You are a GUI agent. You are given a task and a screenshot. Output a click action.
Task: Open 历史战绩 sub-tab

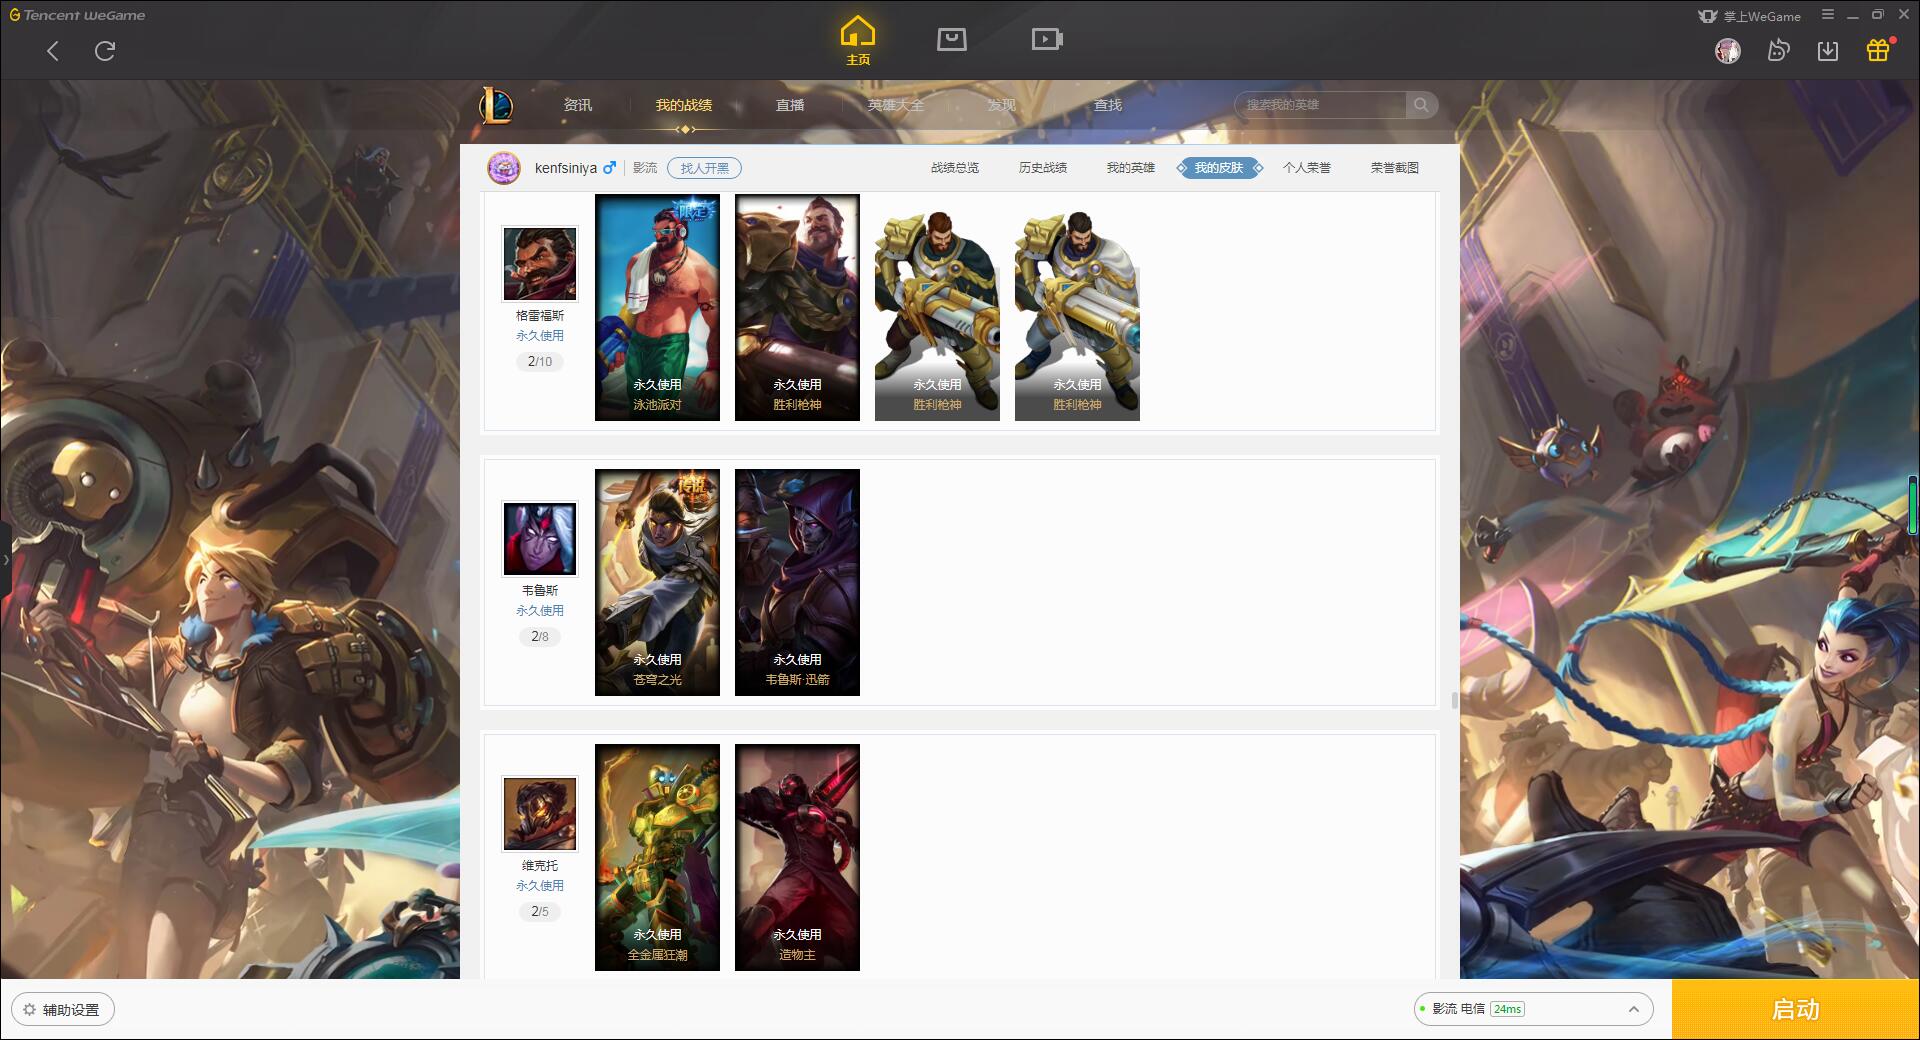coord(1043,168)
